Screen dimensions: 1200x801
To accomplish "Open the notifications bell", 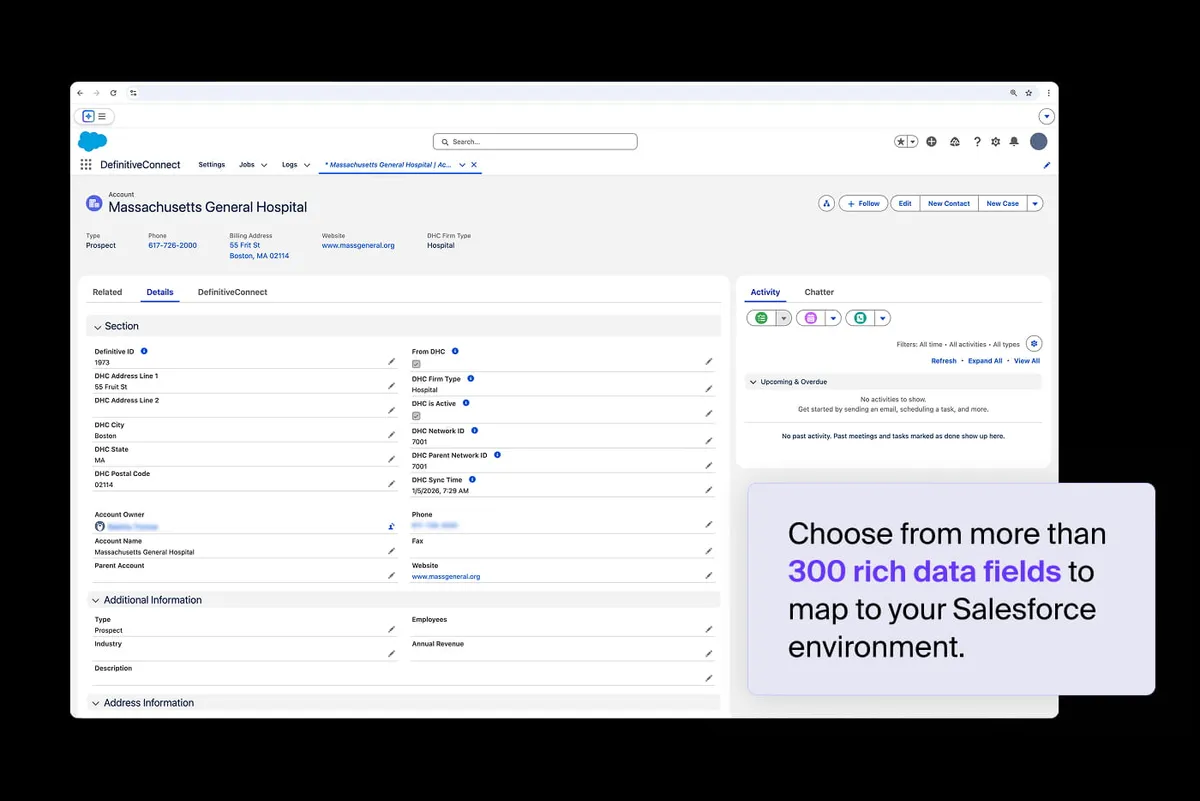I will tap(1014, 142).
